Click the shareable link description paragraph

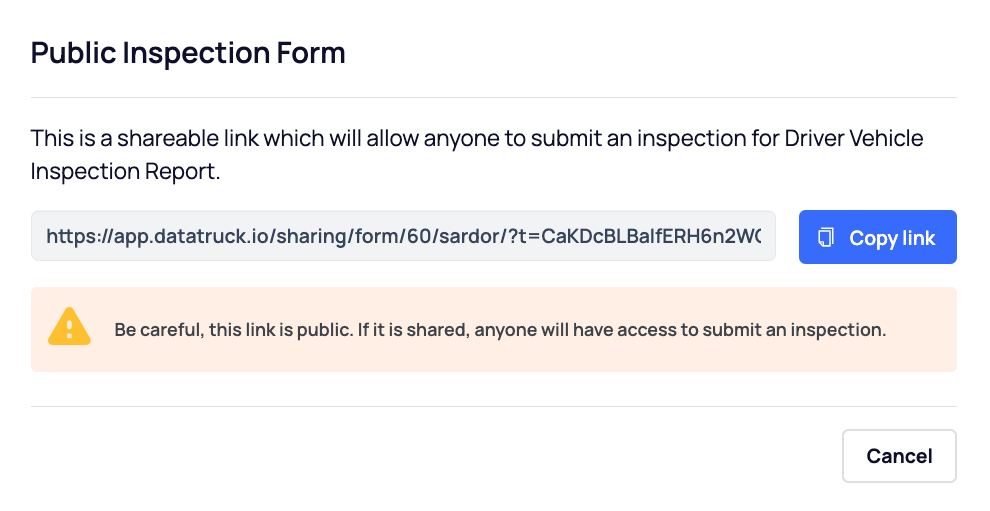click(477, 155)
